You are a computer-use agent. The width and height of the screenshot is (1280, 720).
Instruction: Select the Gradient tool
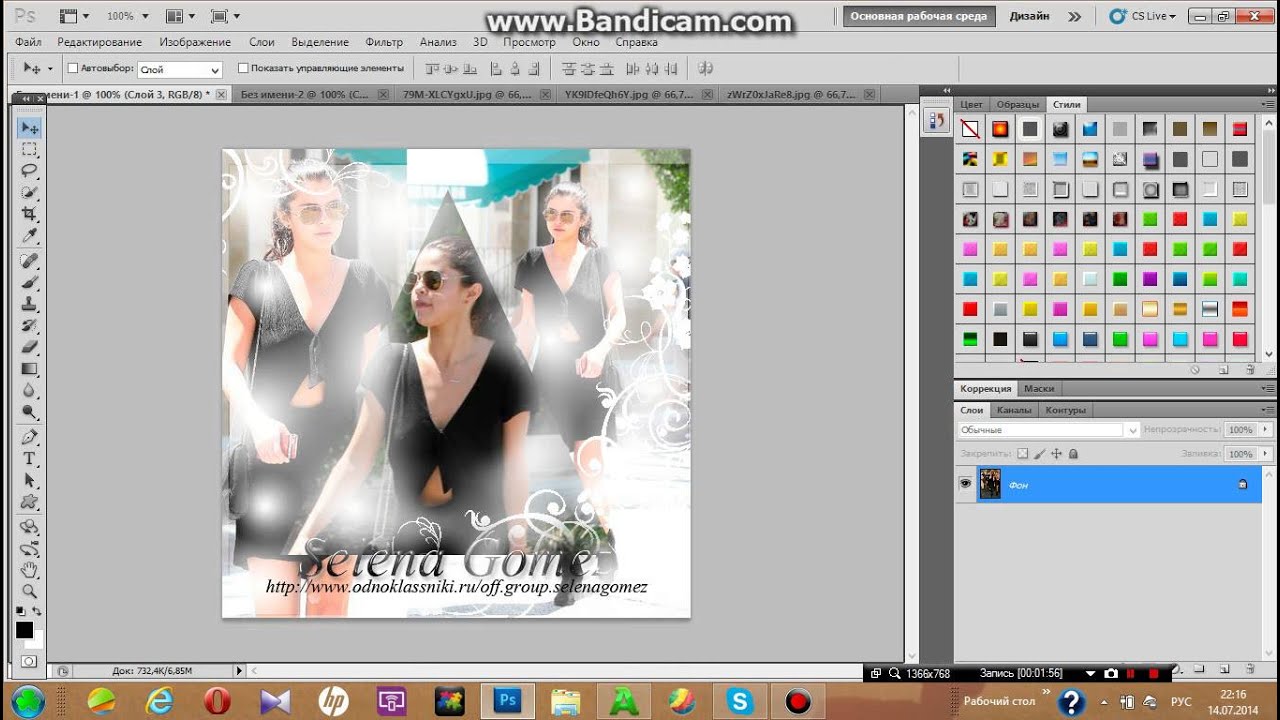(x=29, y=369)
